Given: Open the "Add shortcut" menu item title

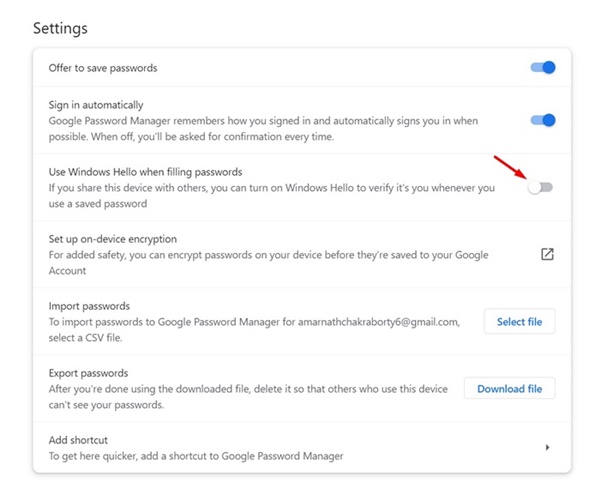Looking at the screenshot, I should pos(78,440).
